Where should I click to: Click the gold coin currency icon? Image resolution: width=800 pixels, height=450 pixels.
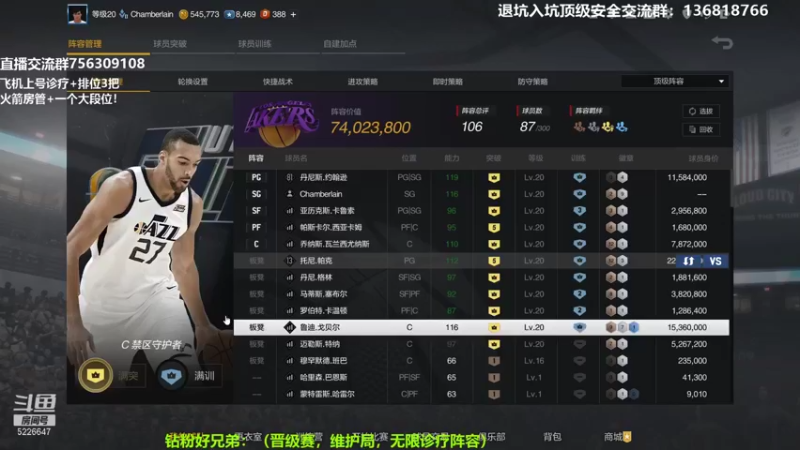(x=183, y=14)
